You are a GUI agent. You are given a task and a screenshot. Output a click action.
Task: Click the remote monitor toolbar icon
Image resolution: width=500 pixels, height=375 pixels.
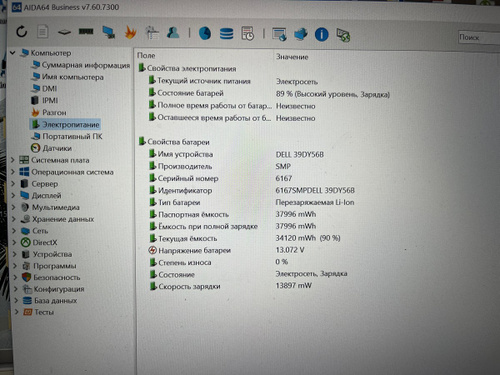[279, 34]
